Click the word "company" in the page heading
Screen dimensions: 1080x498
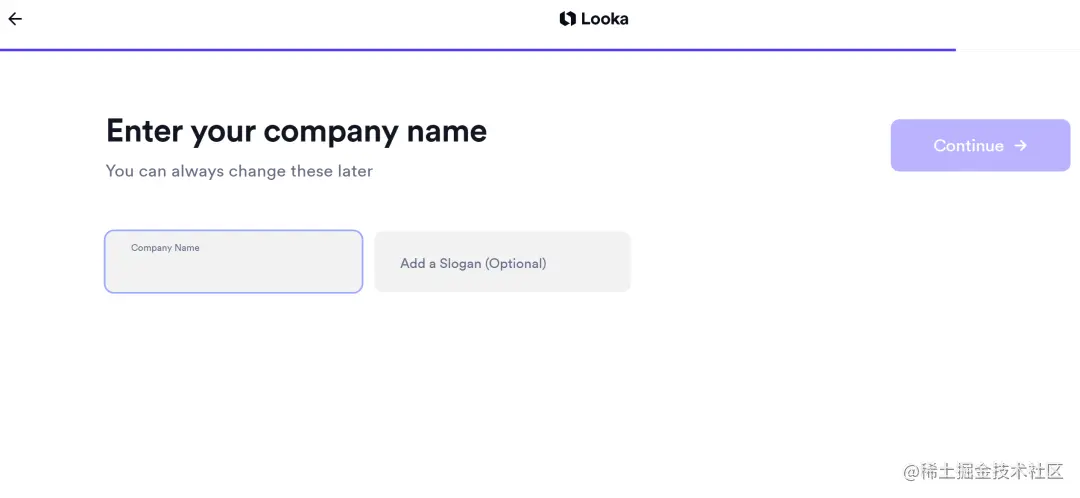[331, 131]
